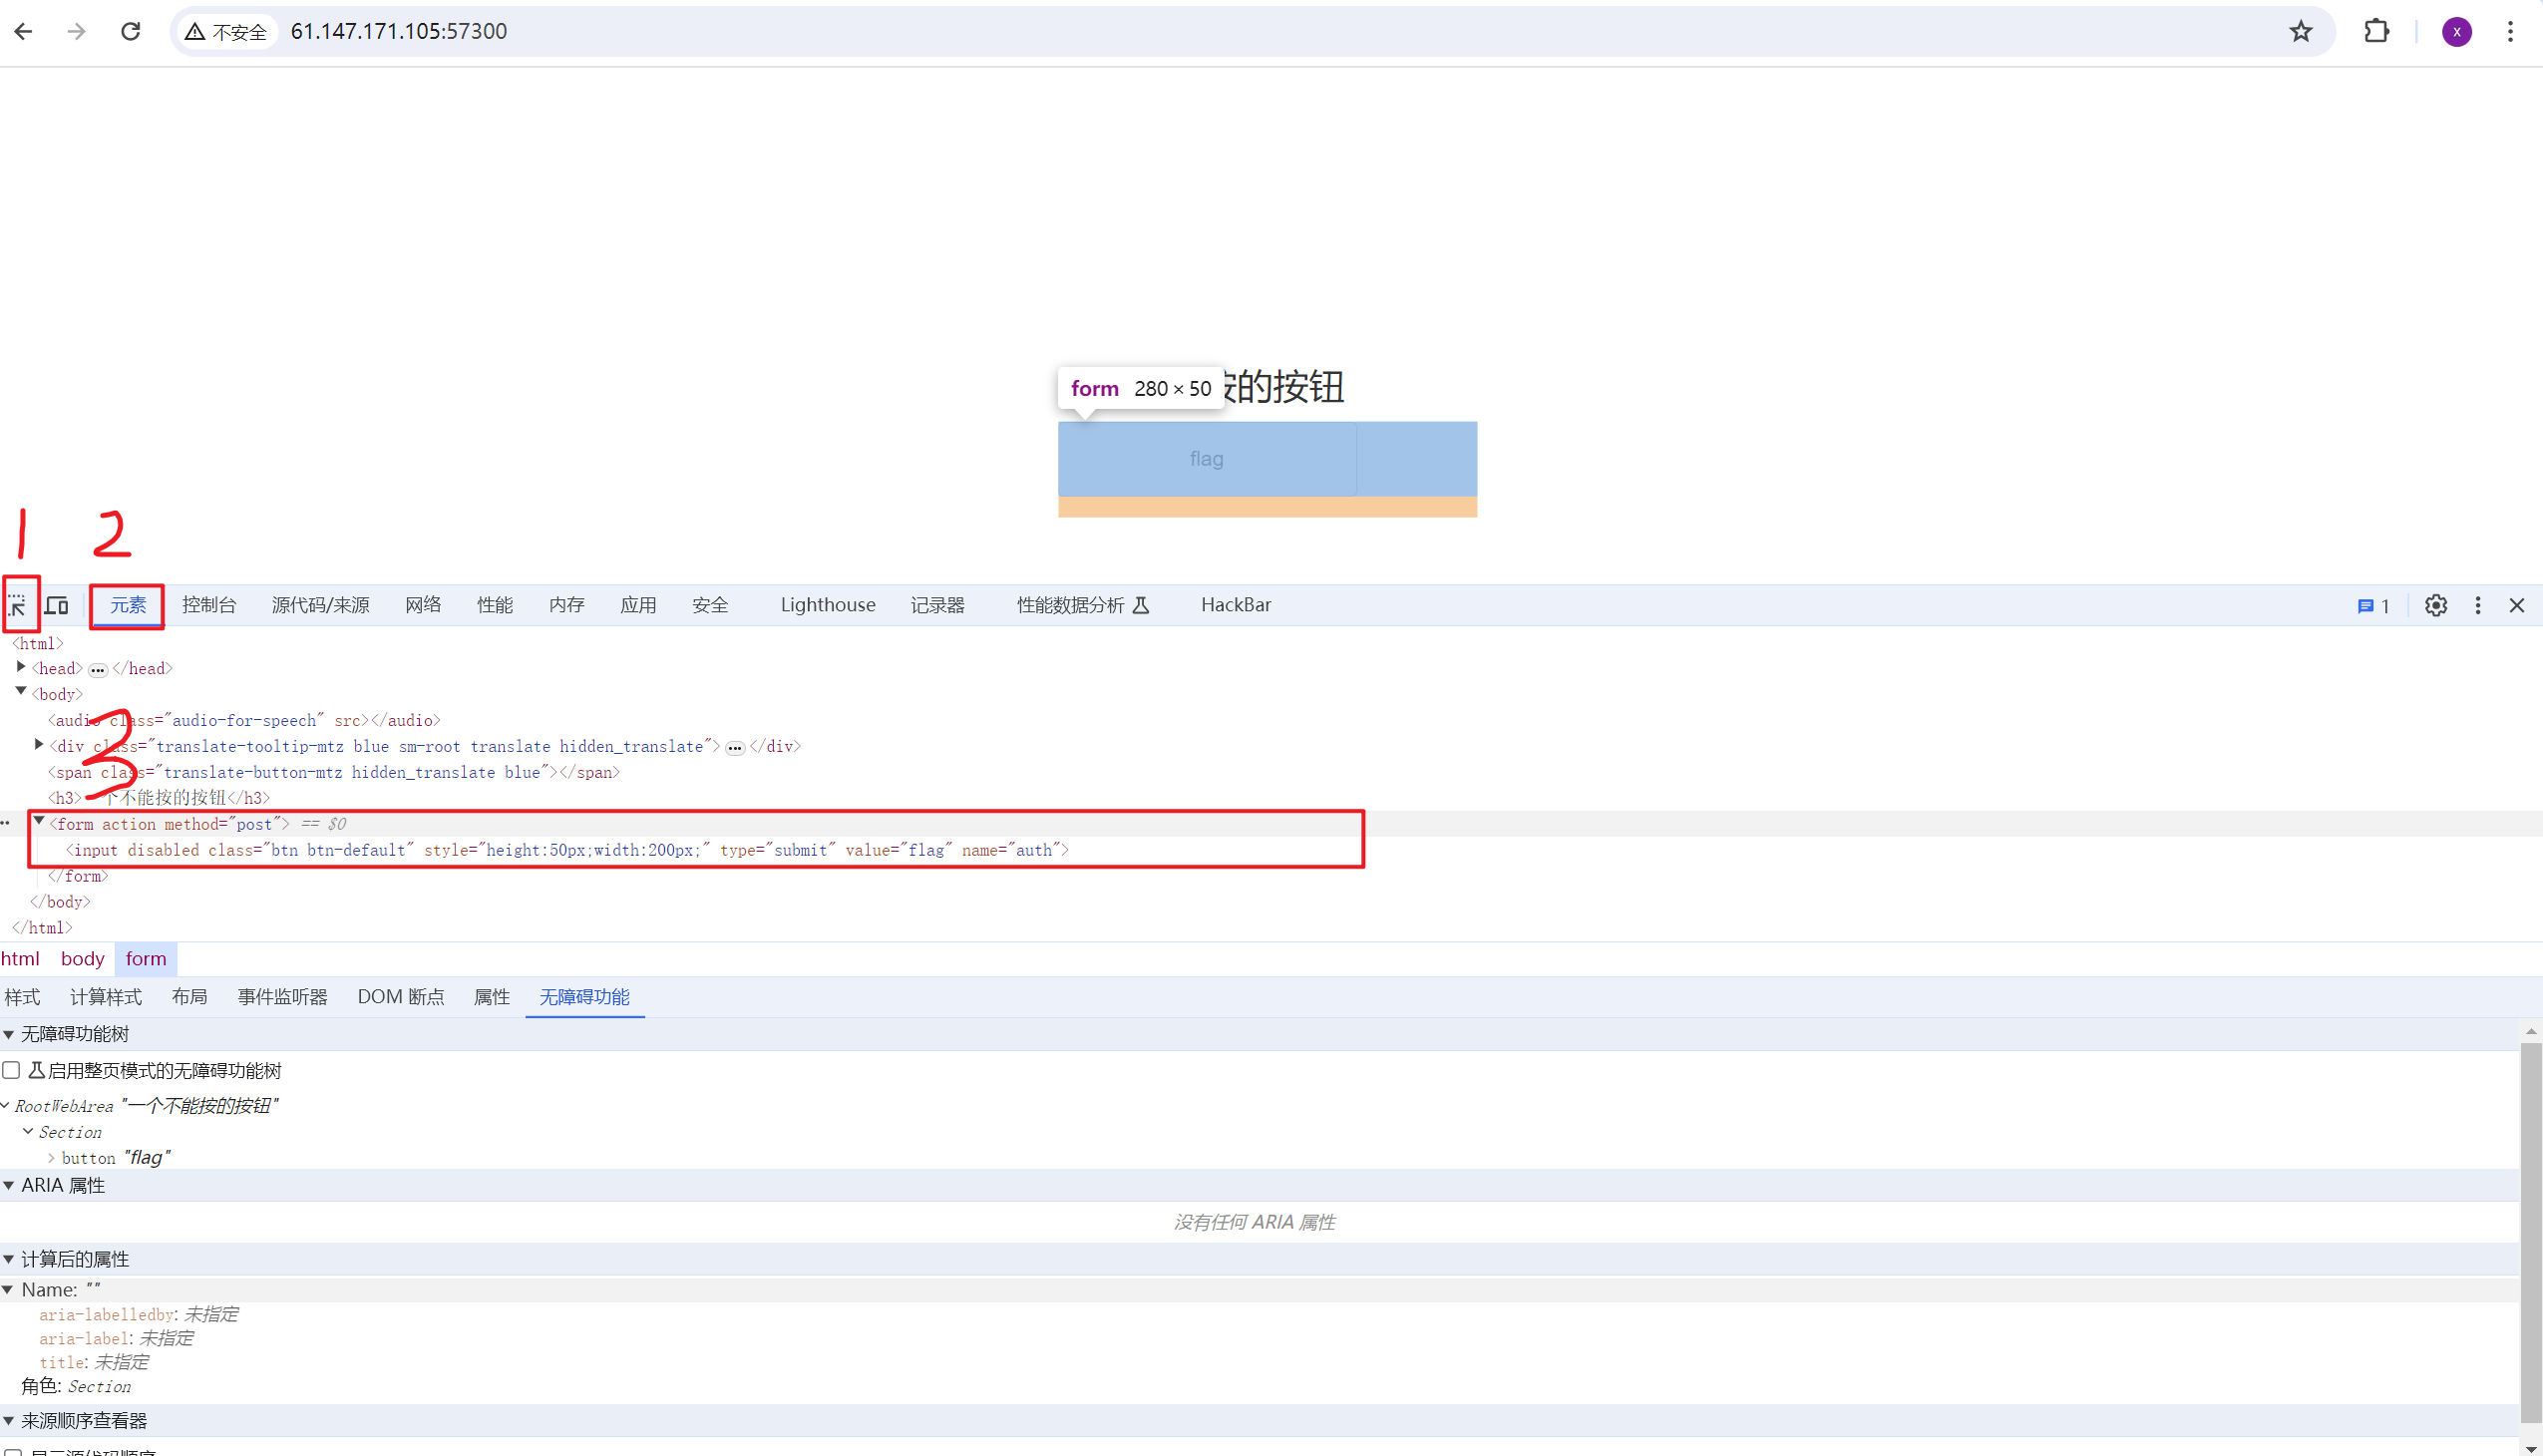The width and height of the screenshot is (2543, 1456).
Task: Click ellipsis of translate-tooltip div
Action: tap(735, 748)
